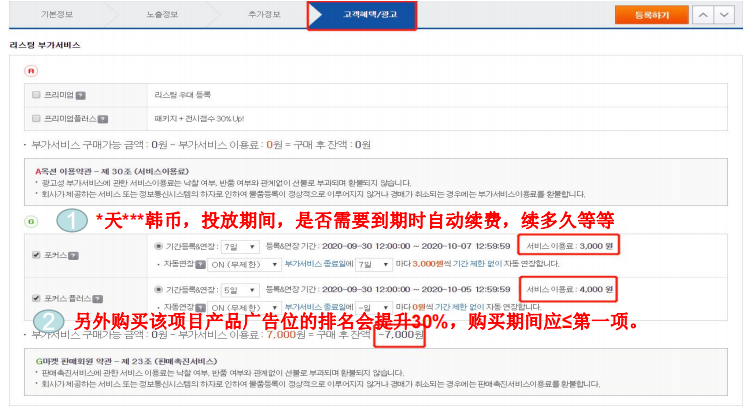Click the 기간 제한 없이 link in 포커스 row
Screen dimensions: 747x413
tap(477, 263)
